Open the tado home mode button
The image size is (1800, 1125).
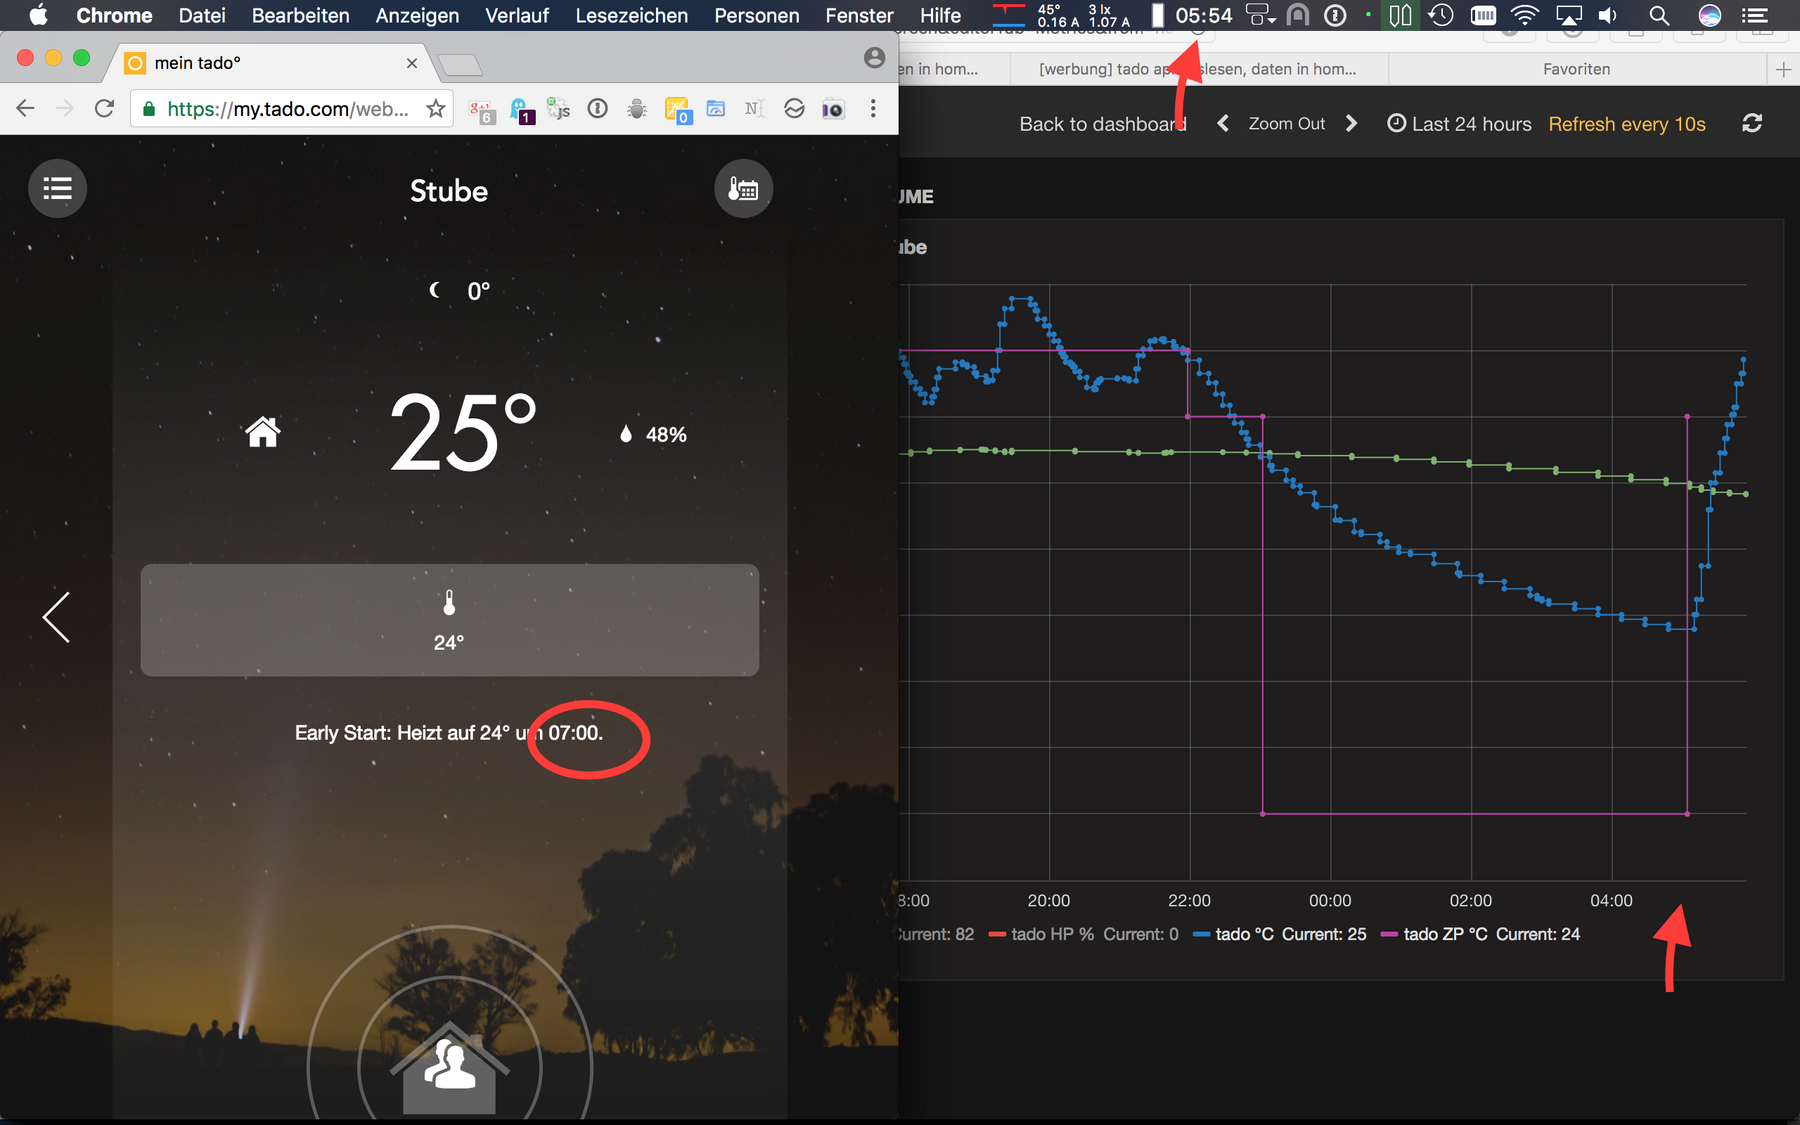point(449,1066)
